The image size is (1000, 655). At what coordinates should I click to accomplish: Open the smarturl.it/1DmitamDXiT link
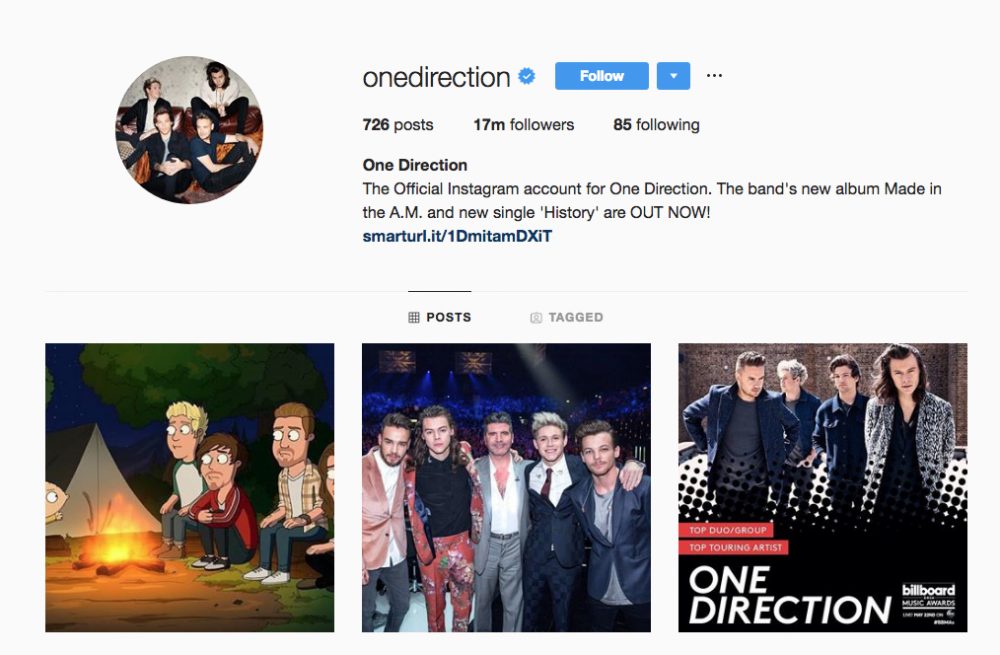click(x=457, y=237)
